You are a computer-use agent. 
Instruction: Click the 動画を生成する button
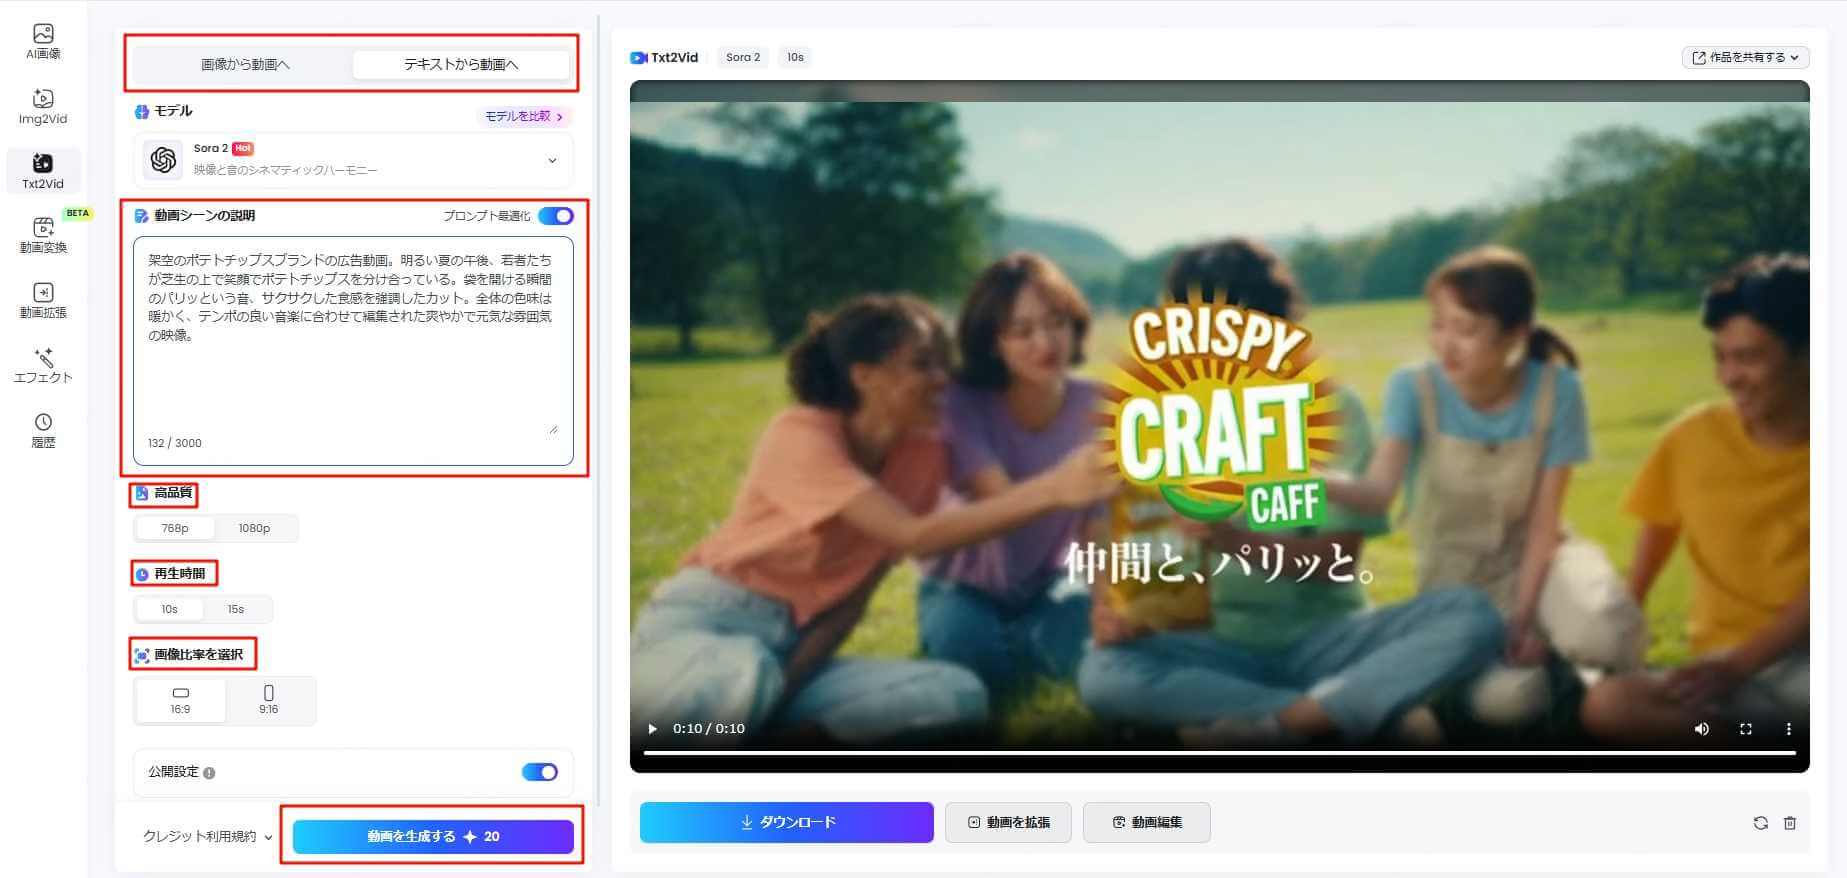pyautogui.click(x=433, y=837)
